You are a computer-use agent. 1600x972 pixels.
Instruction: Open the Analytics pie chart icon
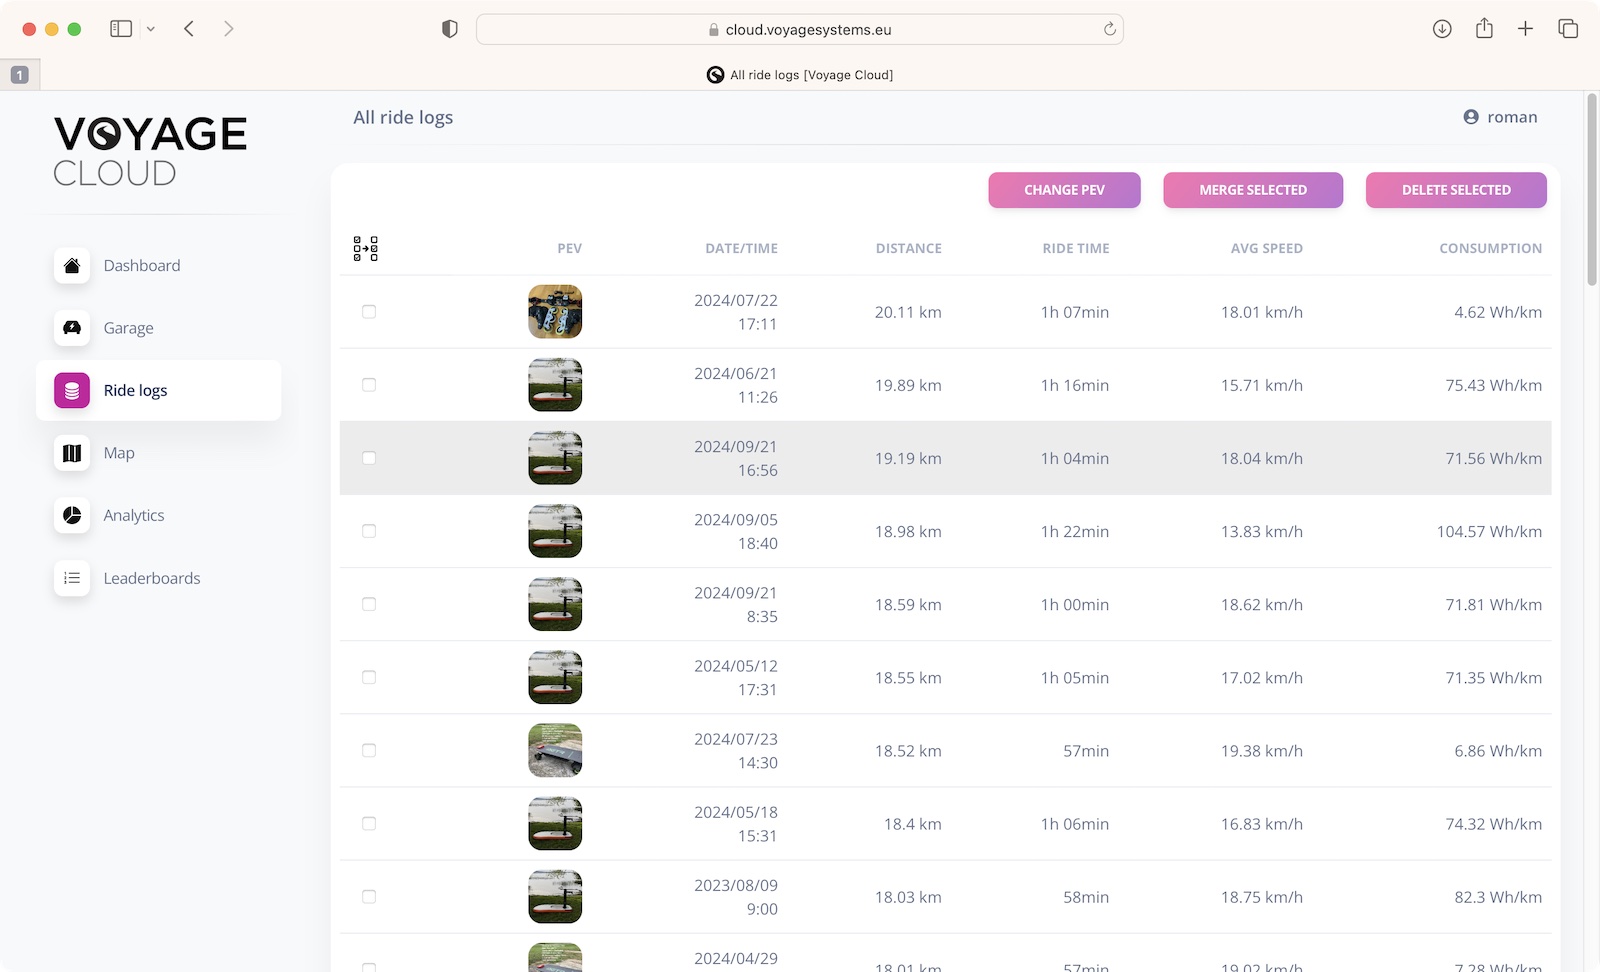click(x=72, y=515)
